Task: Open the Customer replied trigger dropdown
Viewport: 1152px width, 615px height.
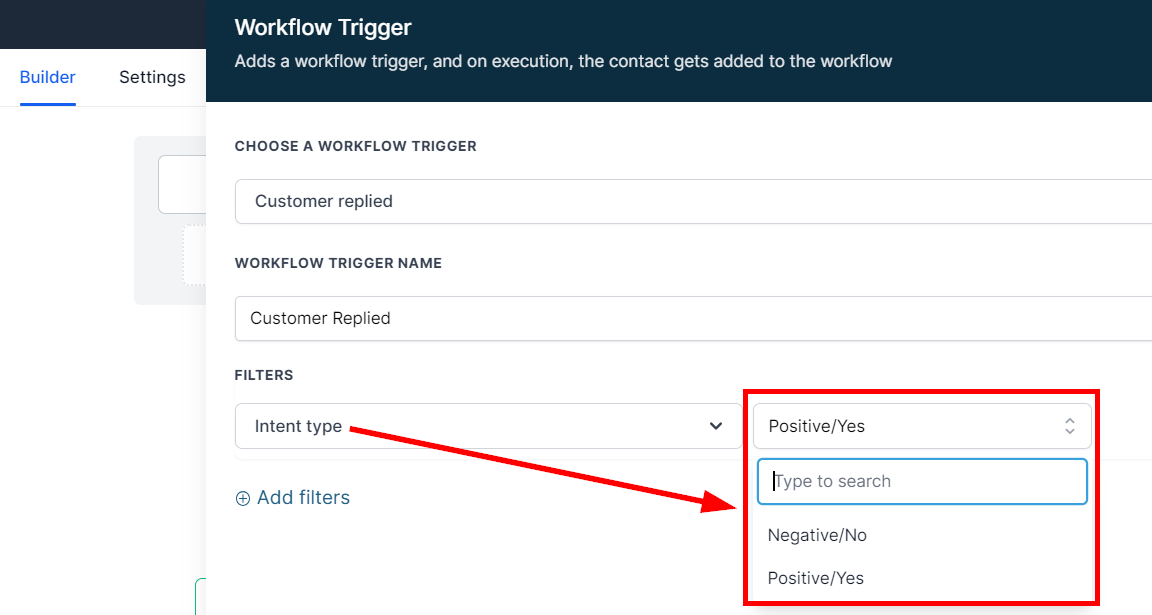Action: pos(692,201)
